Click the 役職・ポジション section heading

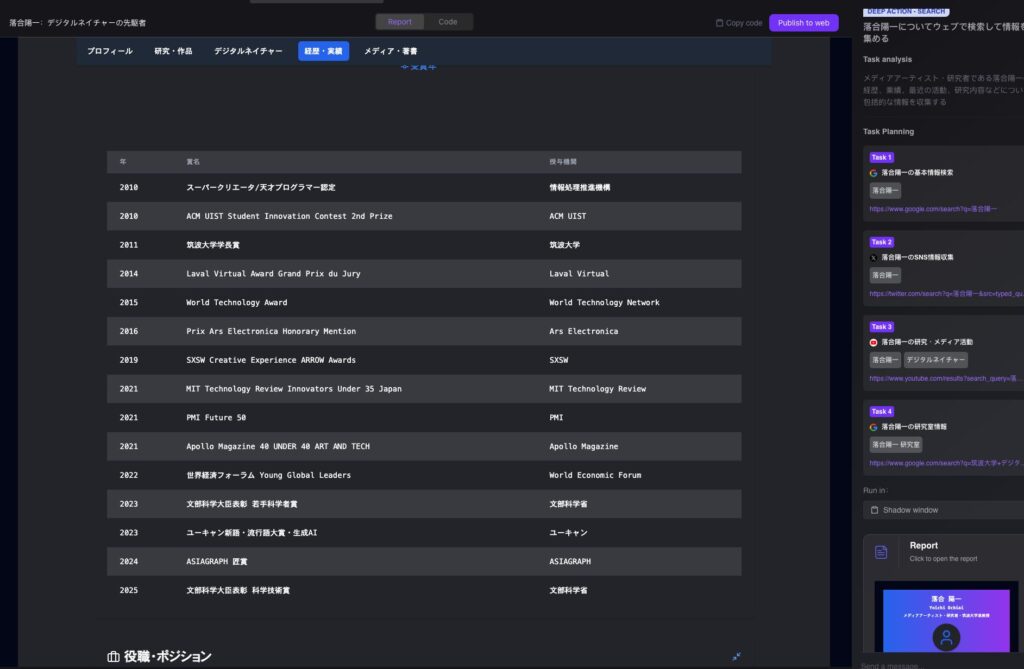tap(167, 657)
